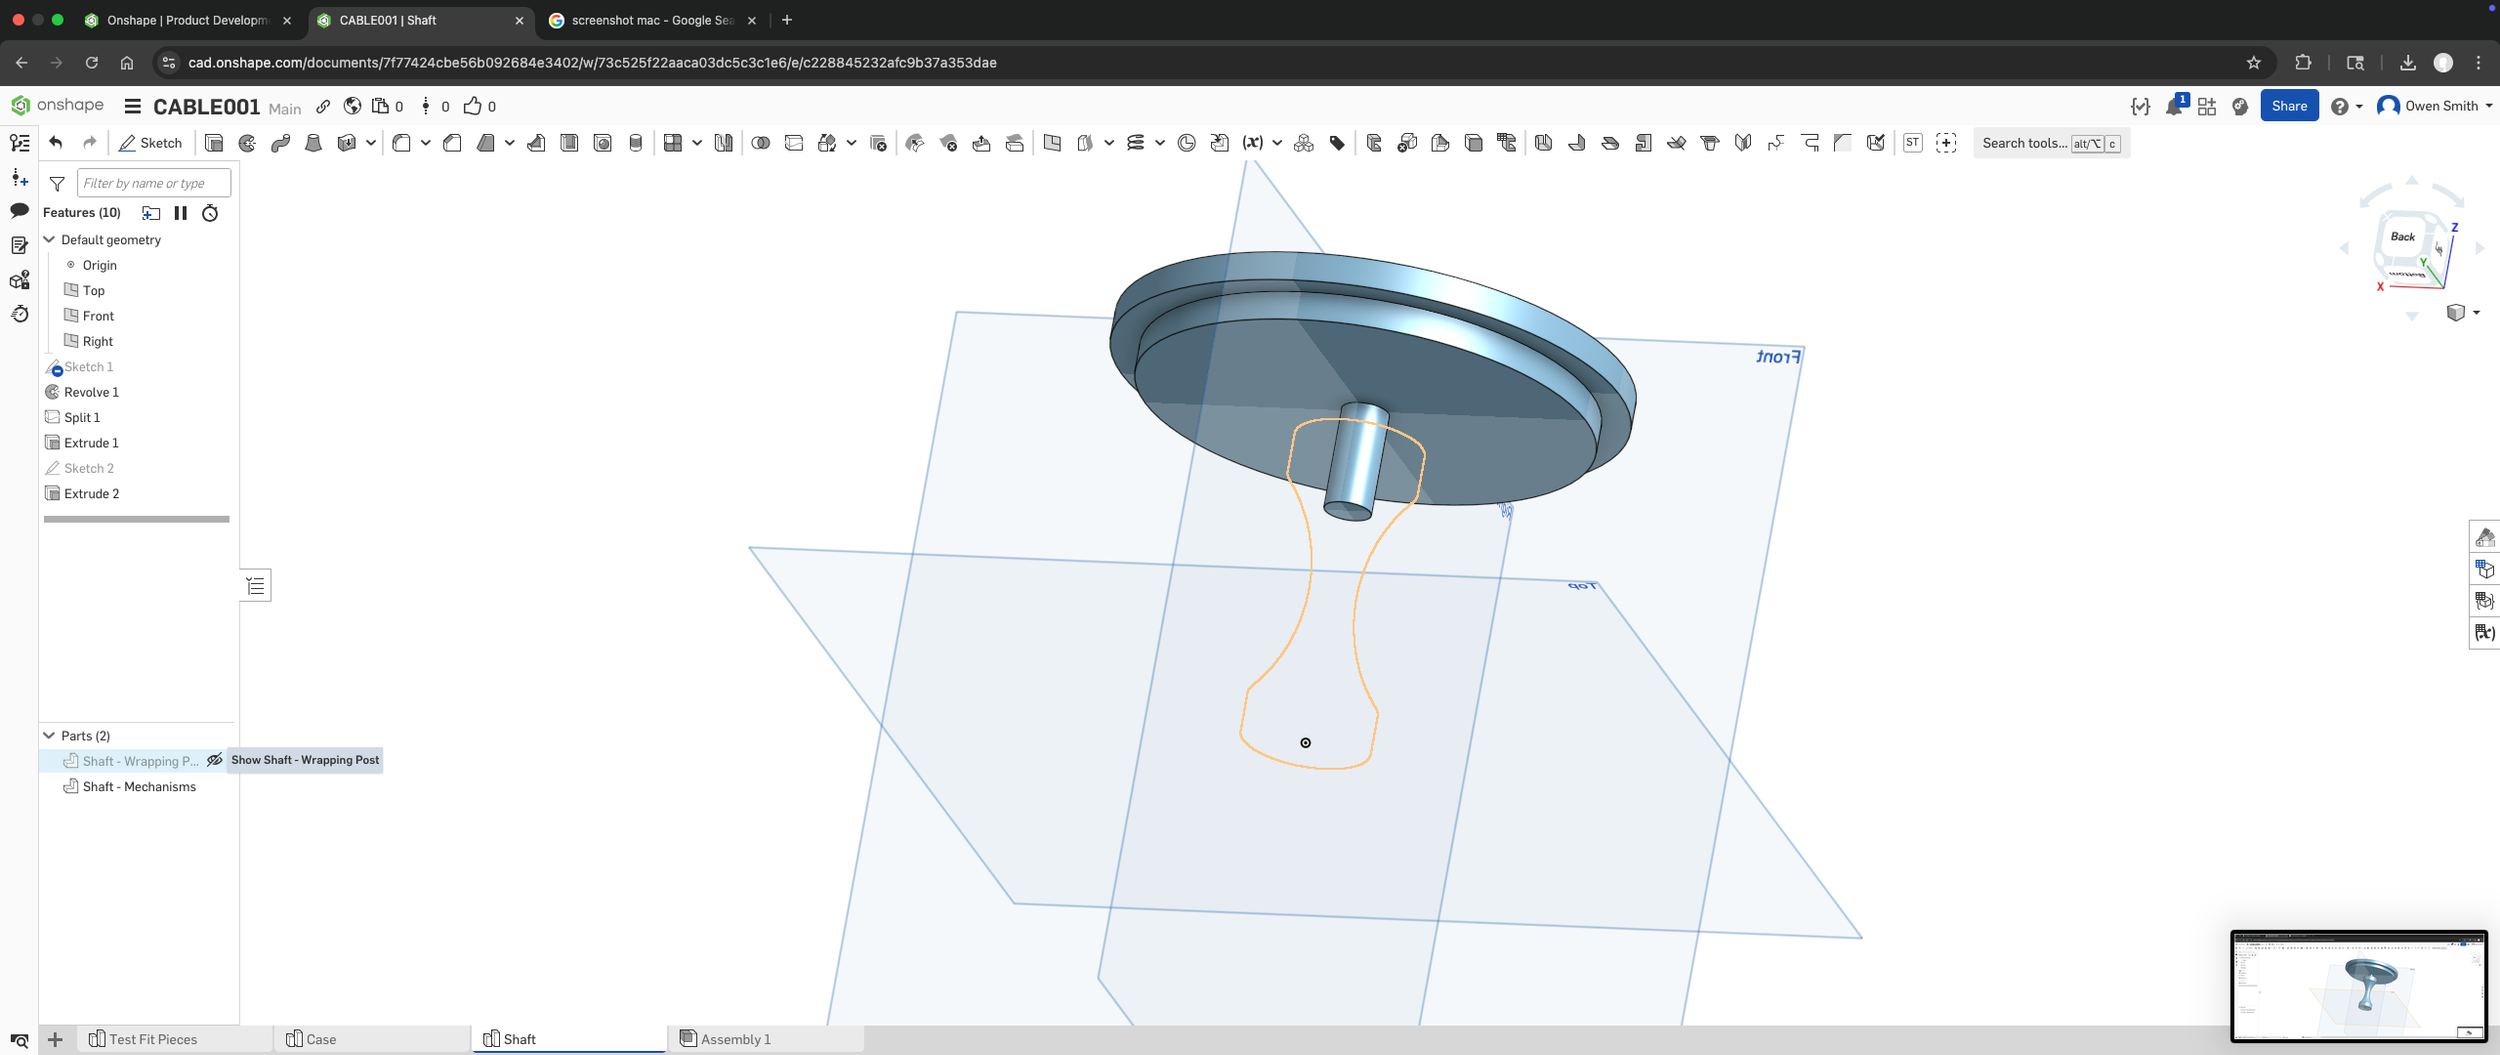The height and width of the screenshot is (1055, 2500).
Task: Collapse the Parts (2) section
Action: [x=49, y=735]
